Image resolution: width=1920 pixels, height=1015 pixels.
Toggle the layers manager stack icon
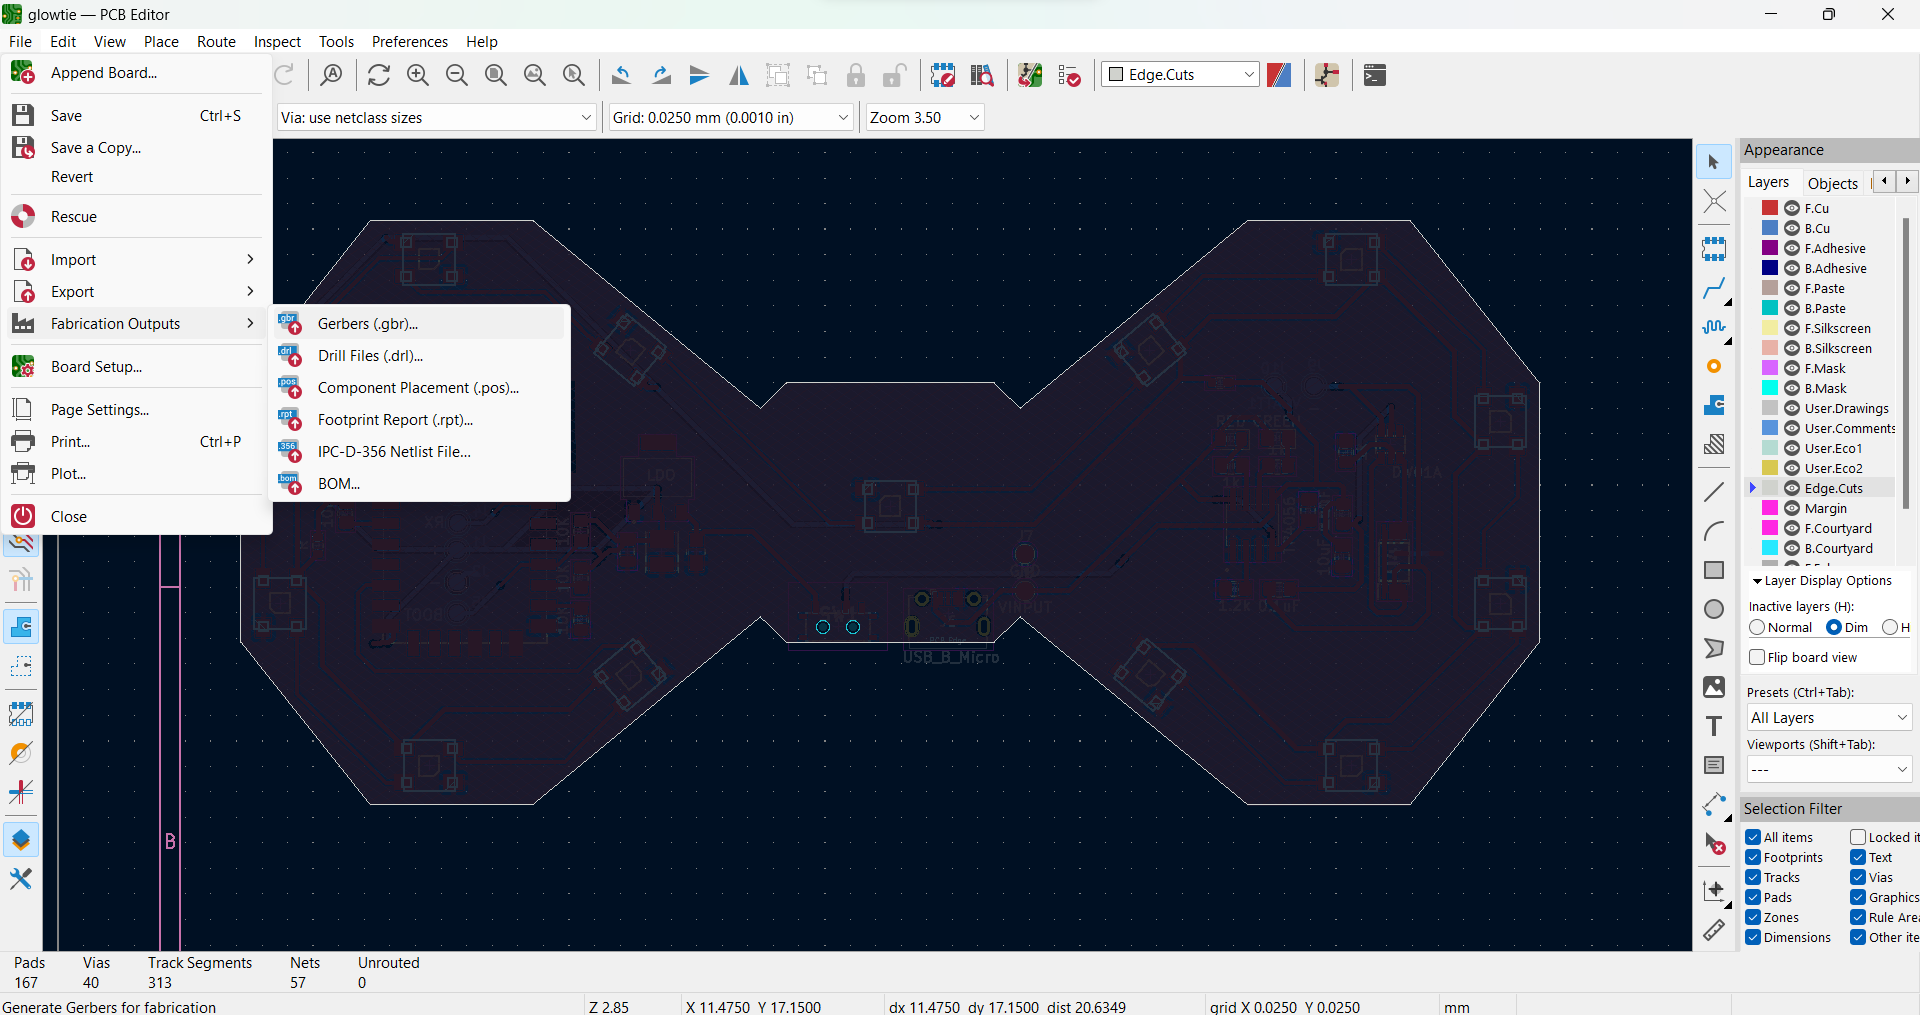coord(21,840)
